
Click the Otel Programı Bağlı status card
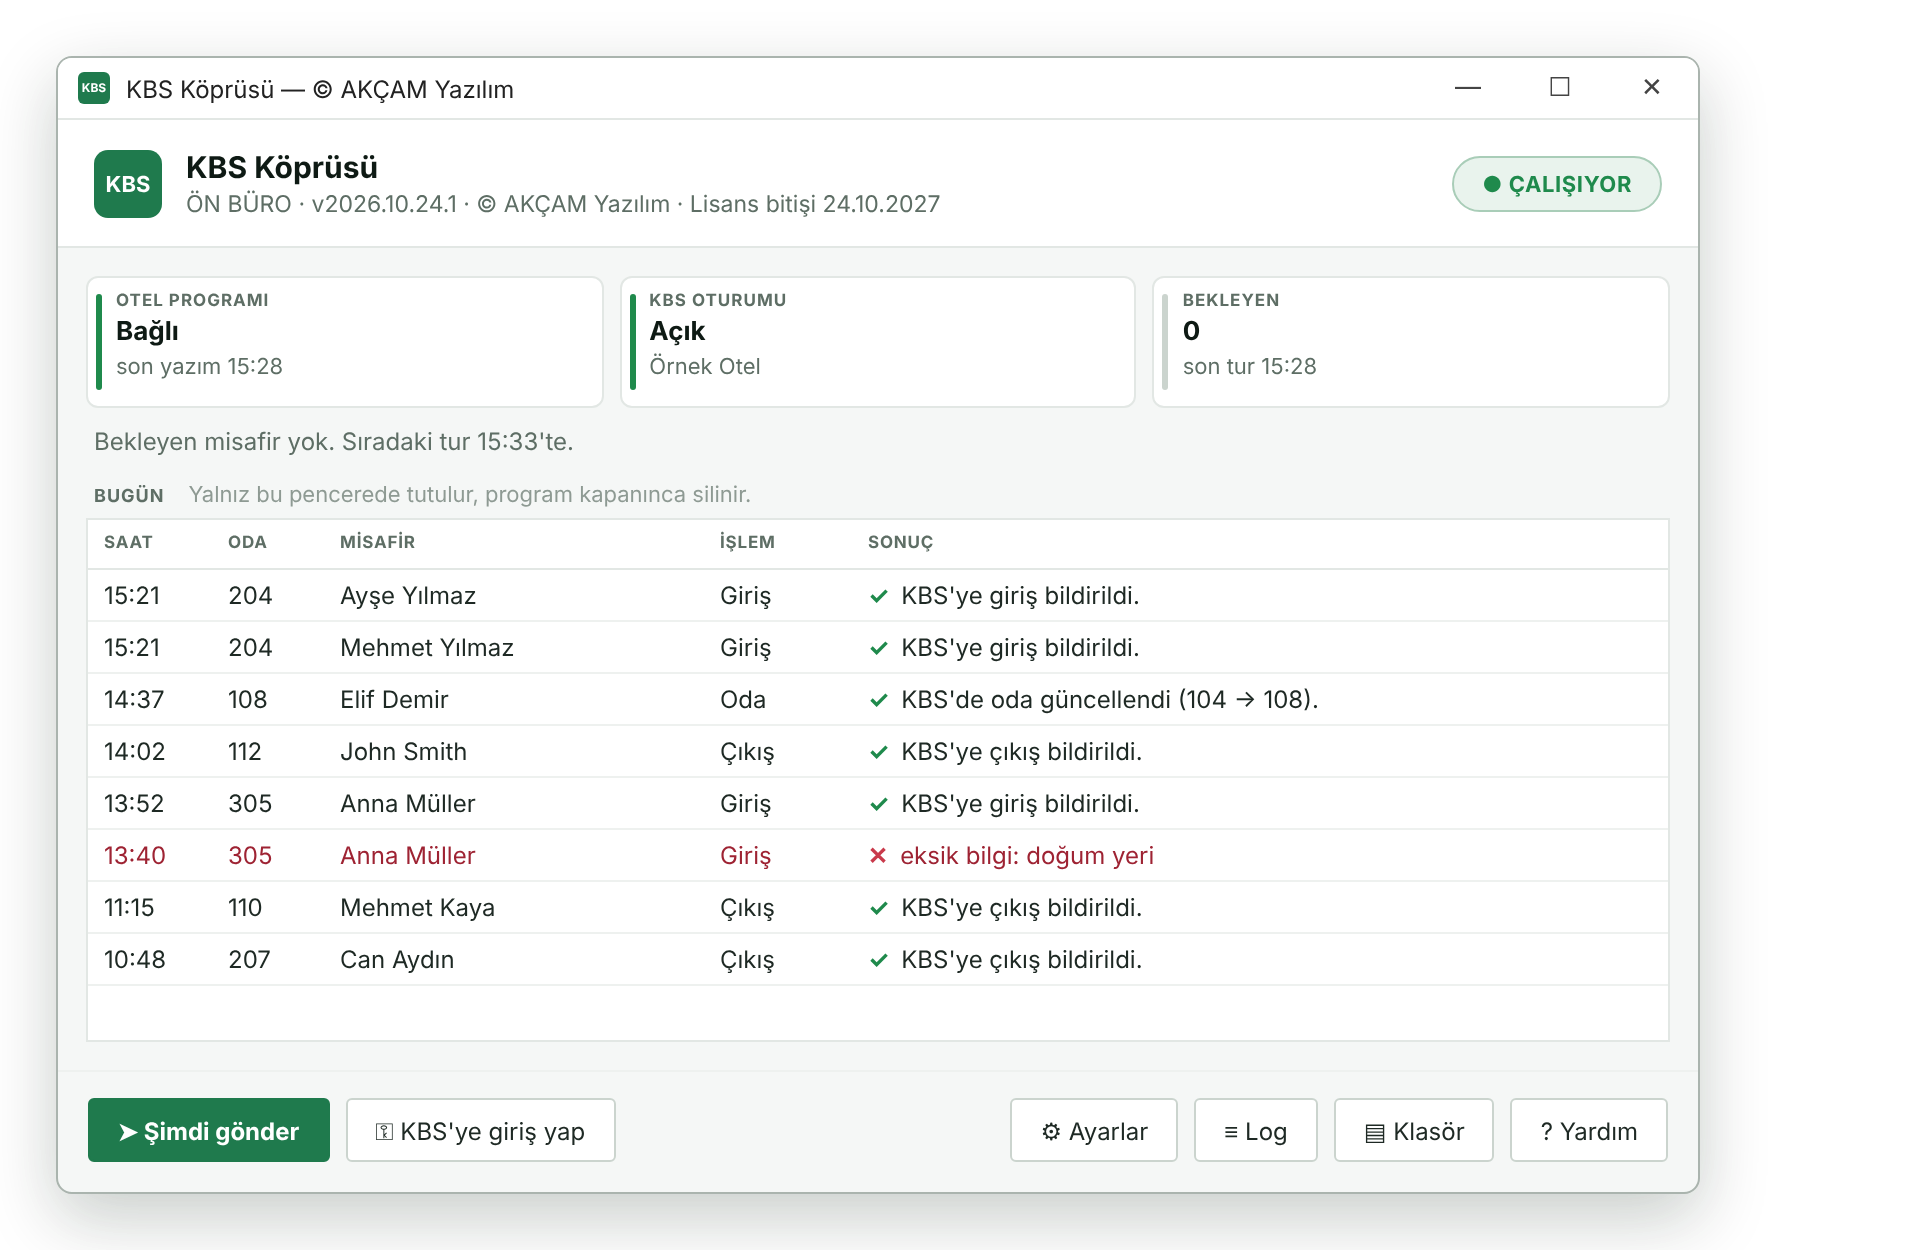click(x=345, y=342)
